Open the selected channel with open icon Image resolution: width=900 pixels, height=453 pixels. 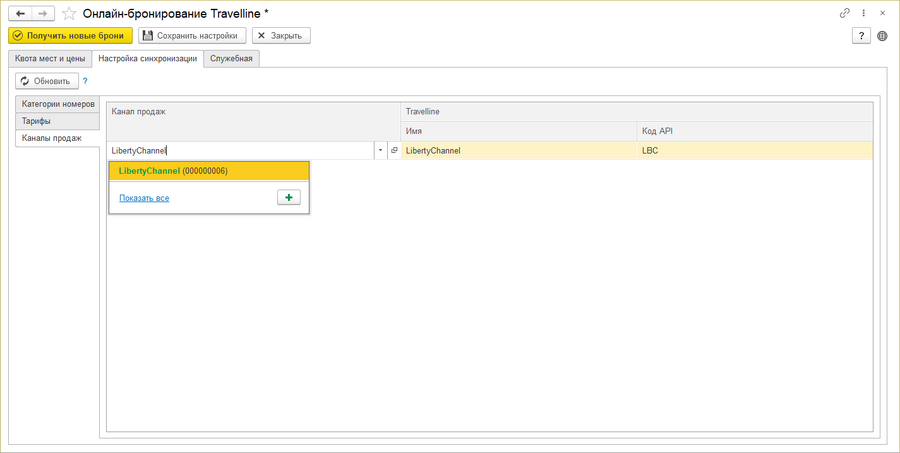click(x=394, y=150)
